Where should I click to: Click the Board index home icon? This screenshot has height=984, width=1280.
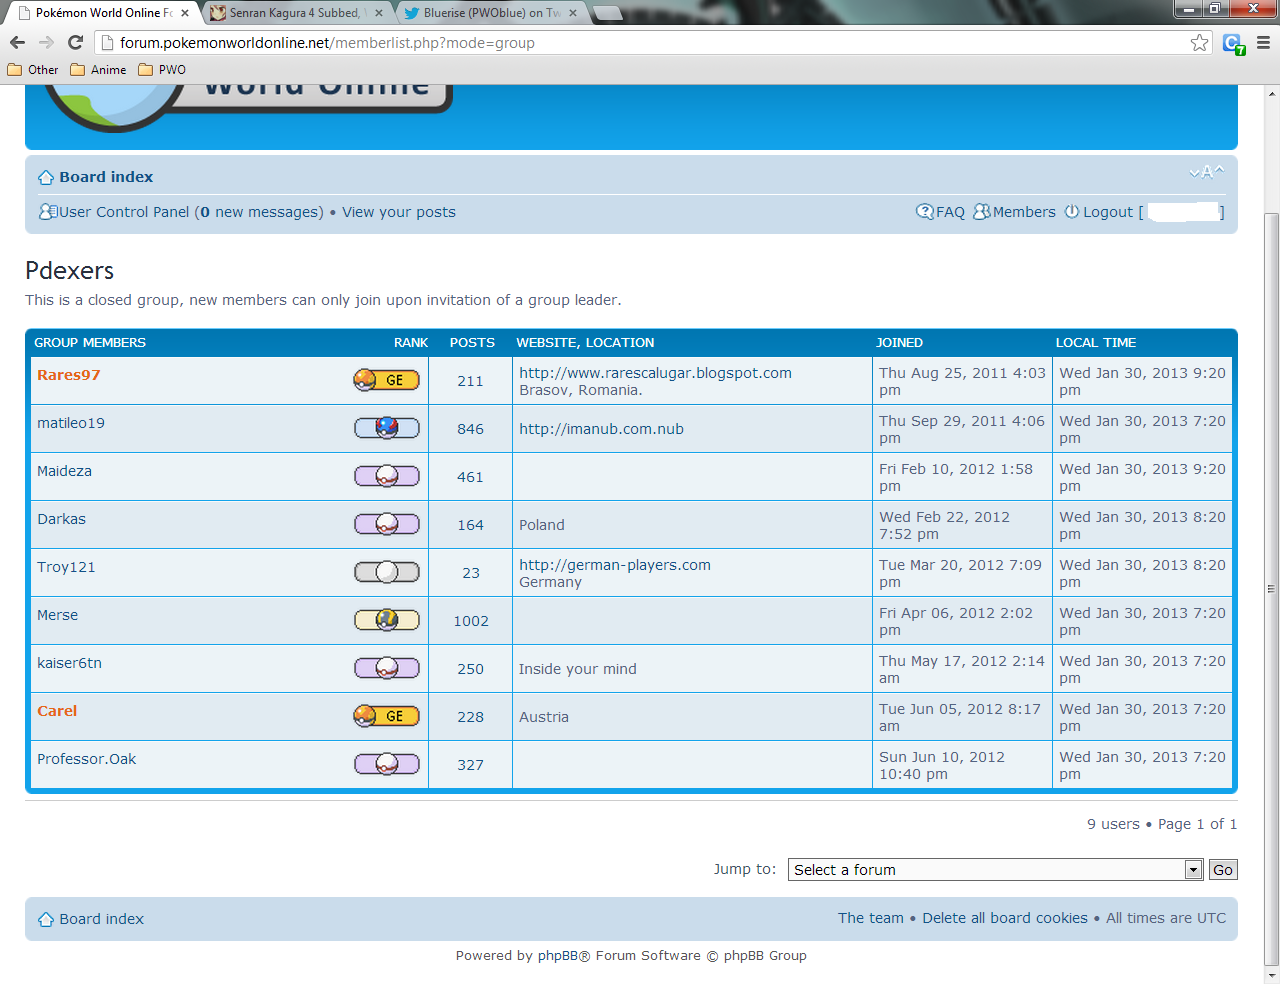46,177
